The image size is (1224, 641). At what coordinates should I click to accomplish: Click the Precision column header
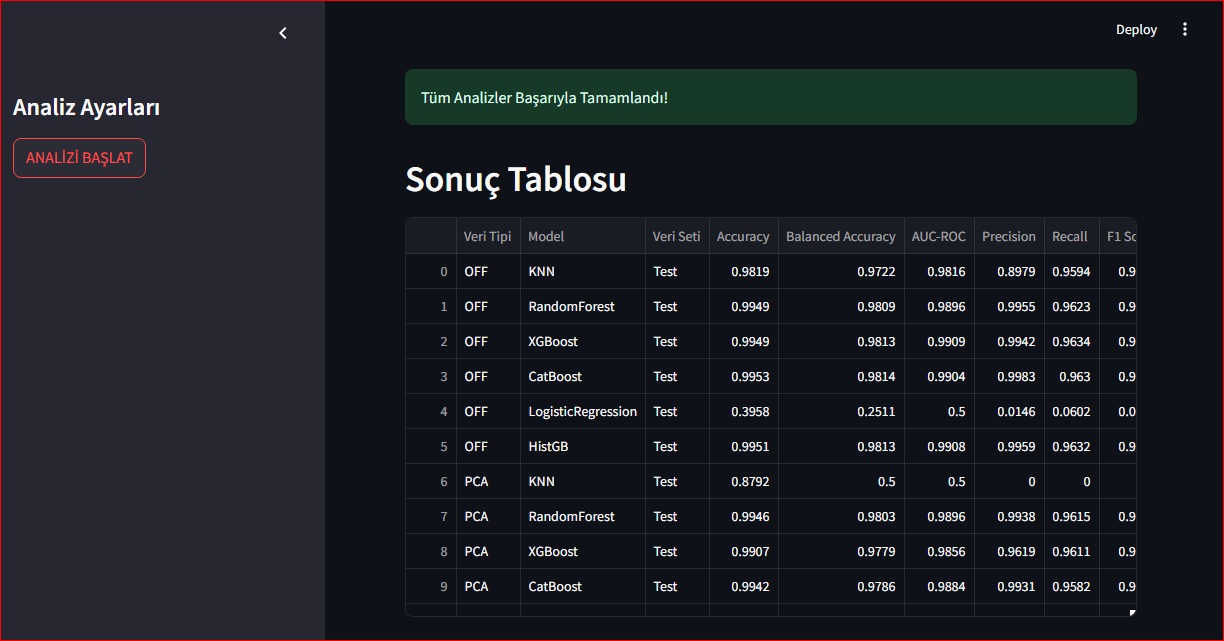pyautogui.click(x=1008, y=237)
